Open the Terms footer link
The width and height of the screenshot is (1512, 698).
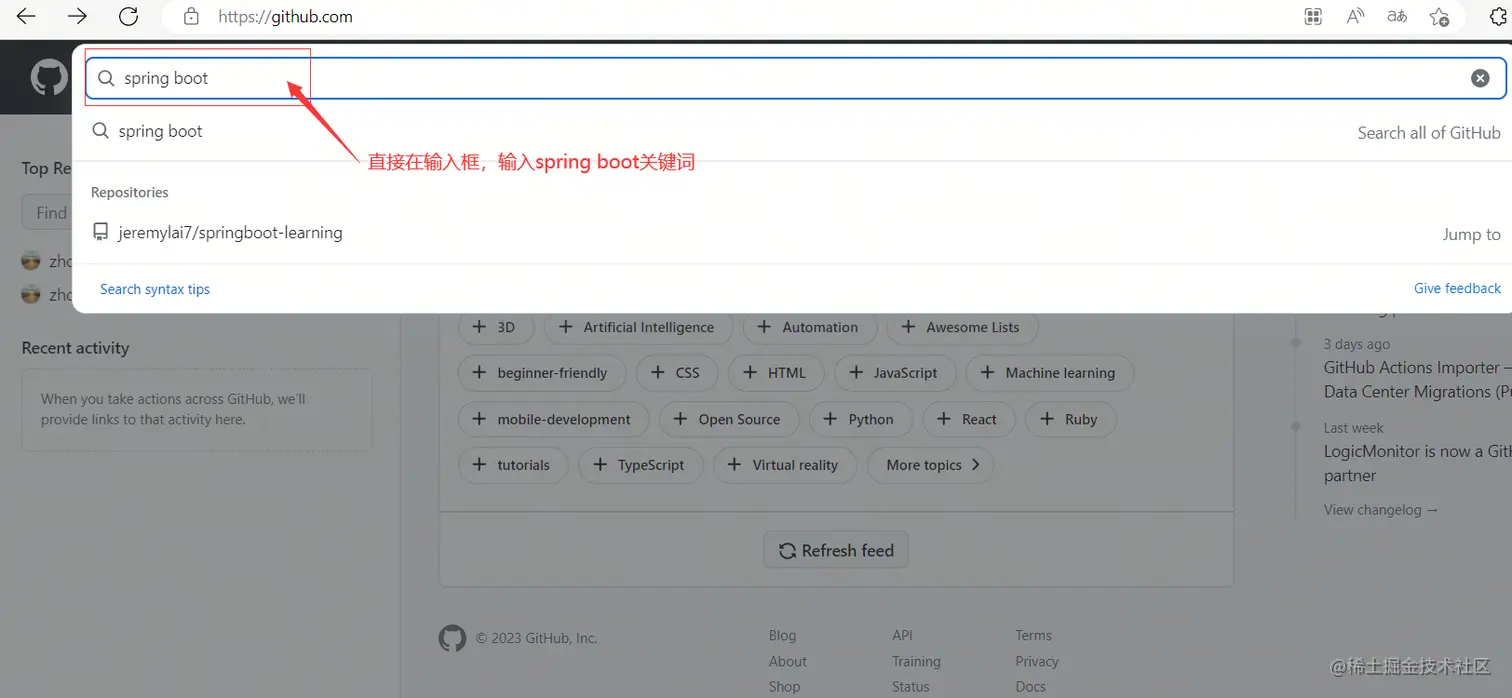[1033, 635]
